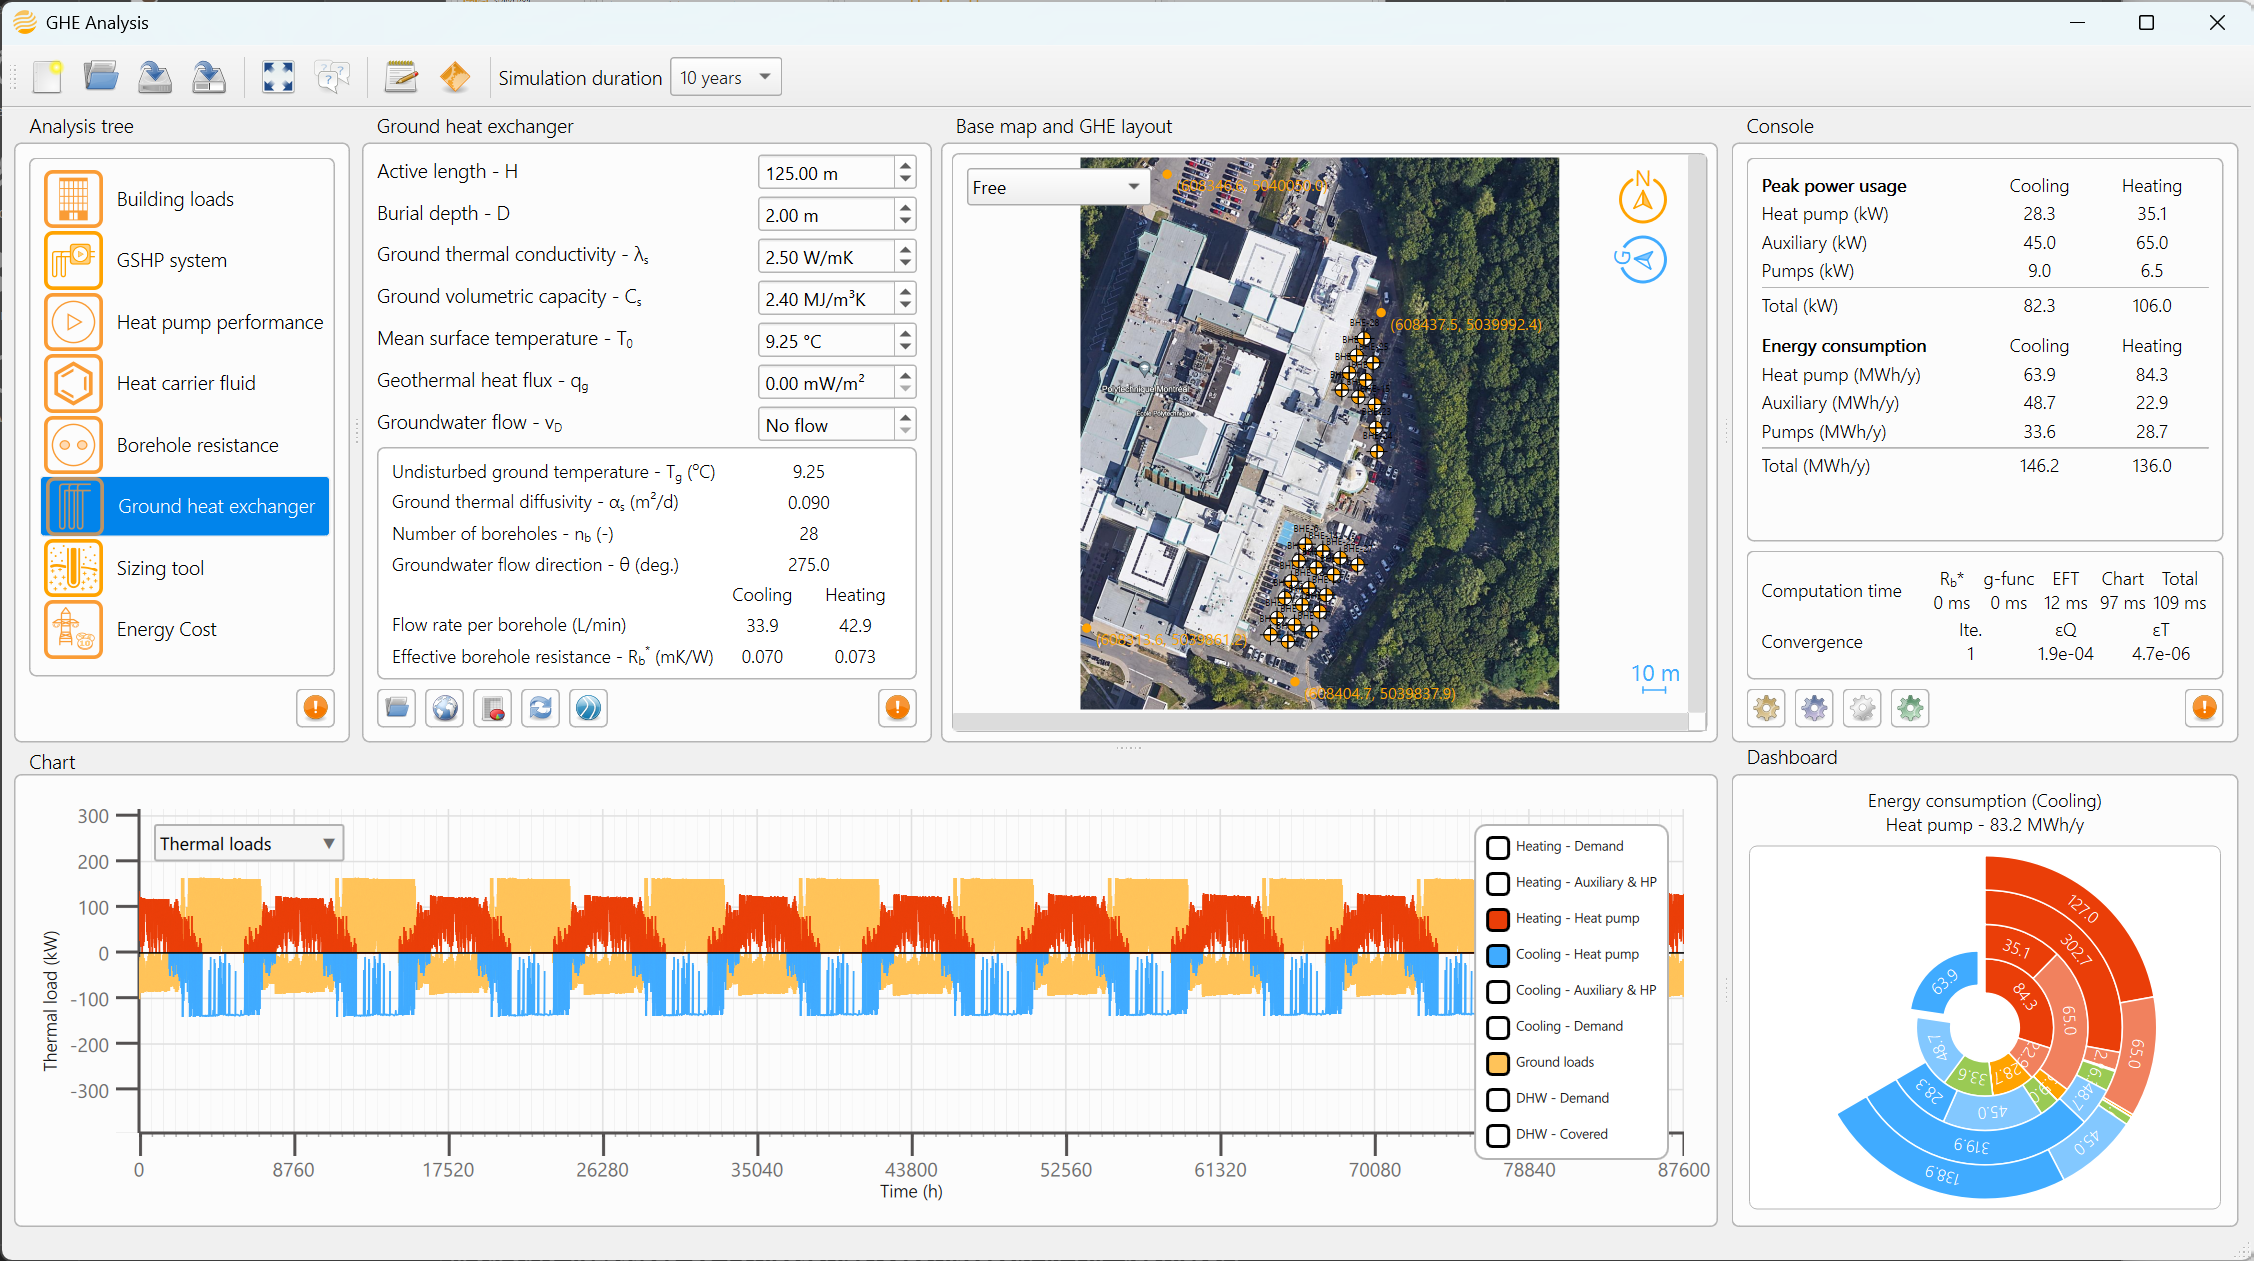The width and height of the screenshot is (2254, 1261).
Task: Click the warning icon in Analysis tree panel
Action: pos(316,708)
